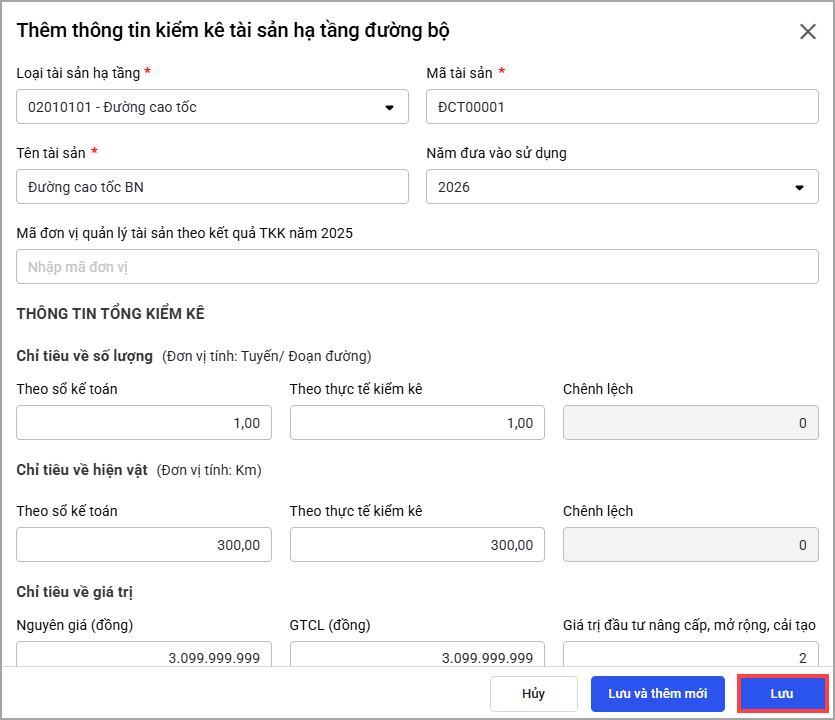Click the quantity Chênh lệch field
This screenshot has height=720, width=835.
tap(690, 423)
